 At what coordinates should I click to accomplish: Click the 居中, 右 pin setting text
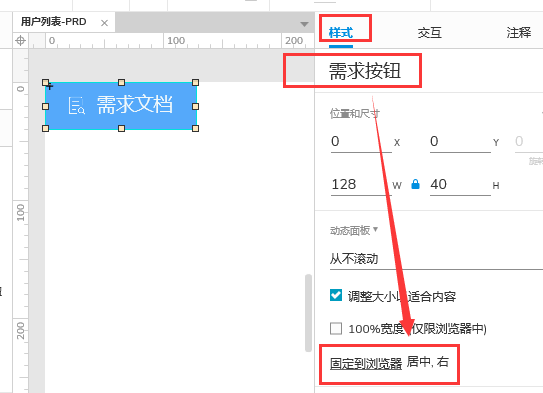[x=428, y=362]
